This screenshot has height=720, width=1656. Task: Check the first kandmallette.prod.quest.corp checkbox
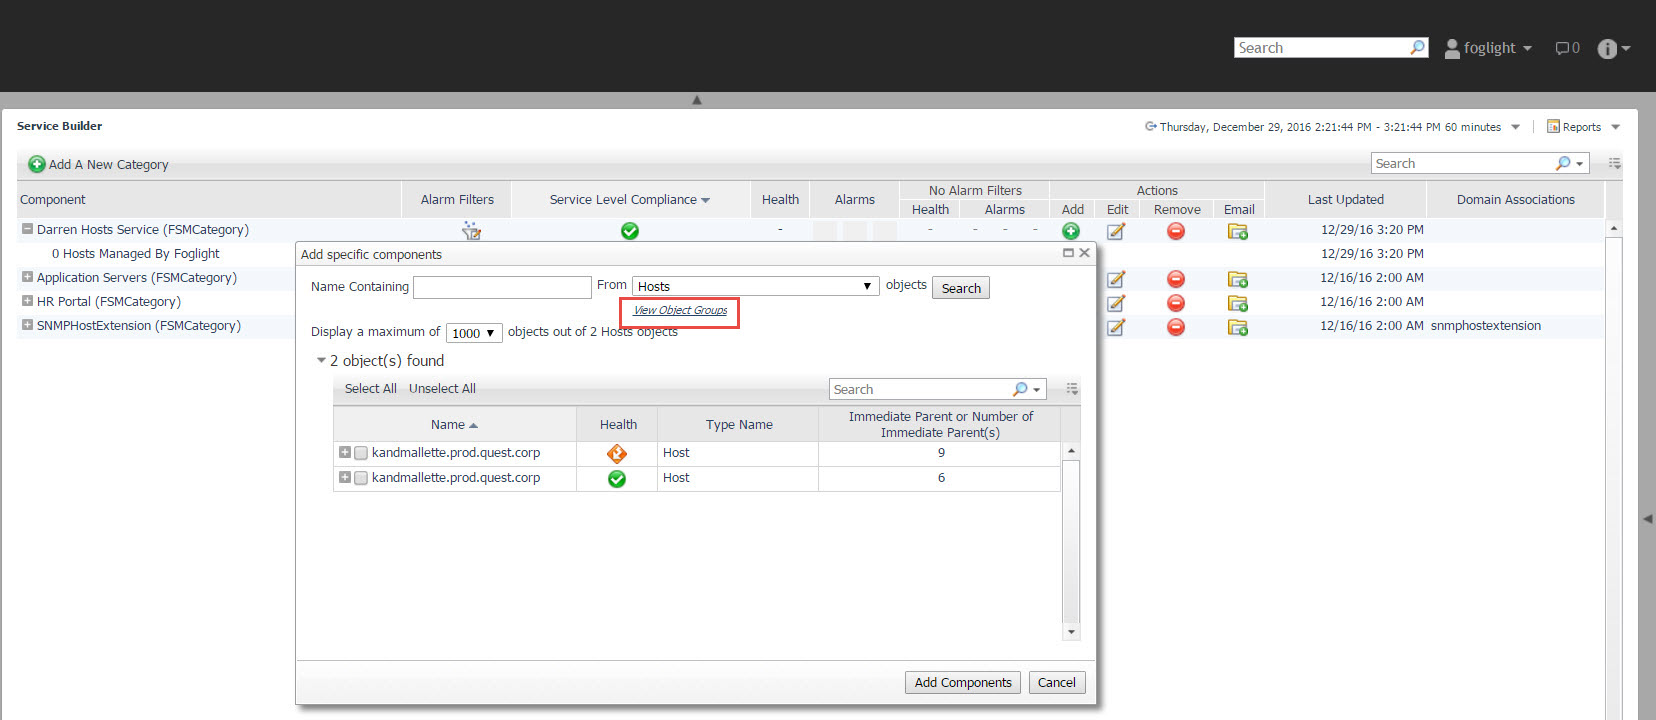pyautogui.click(x=361, y=453)
